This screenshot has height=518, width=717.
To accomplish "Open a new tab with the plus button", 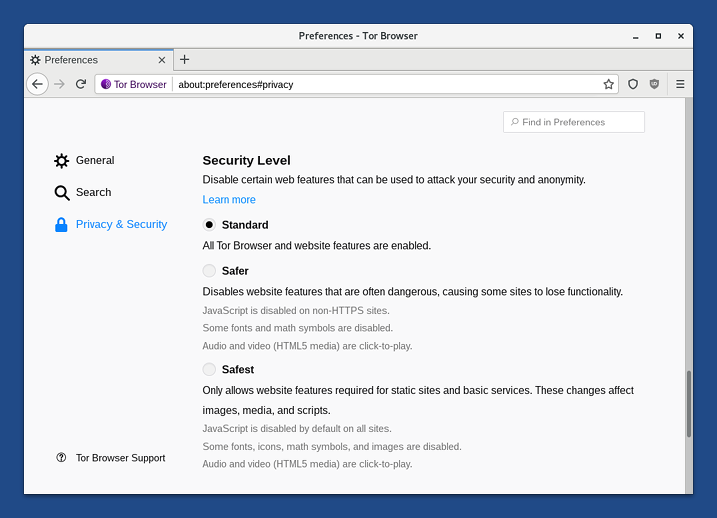I will tap(184, 59).
